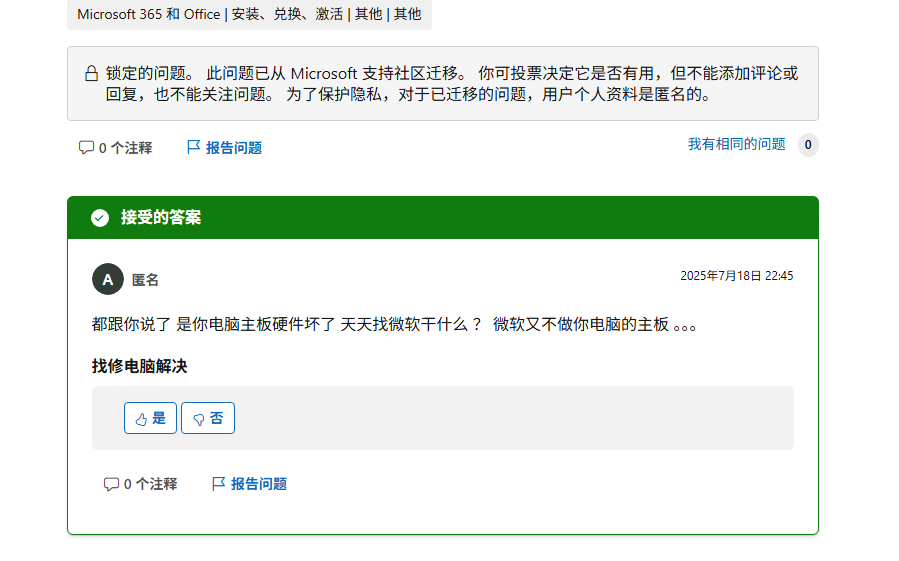The image size is (899, 561).
Task: Click the lock icon in the notice
Action: (91, 73)
